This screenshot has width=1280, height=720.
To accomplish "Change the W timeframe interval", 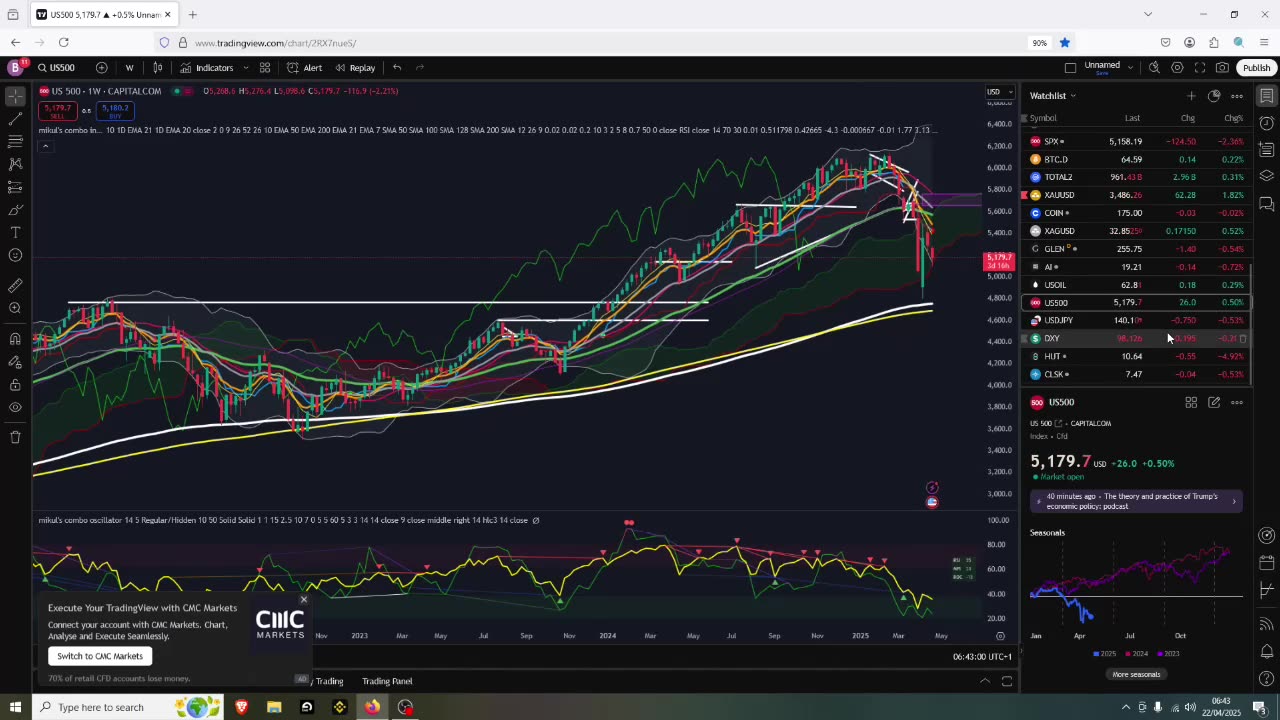I will 129,68.
